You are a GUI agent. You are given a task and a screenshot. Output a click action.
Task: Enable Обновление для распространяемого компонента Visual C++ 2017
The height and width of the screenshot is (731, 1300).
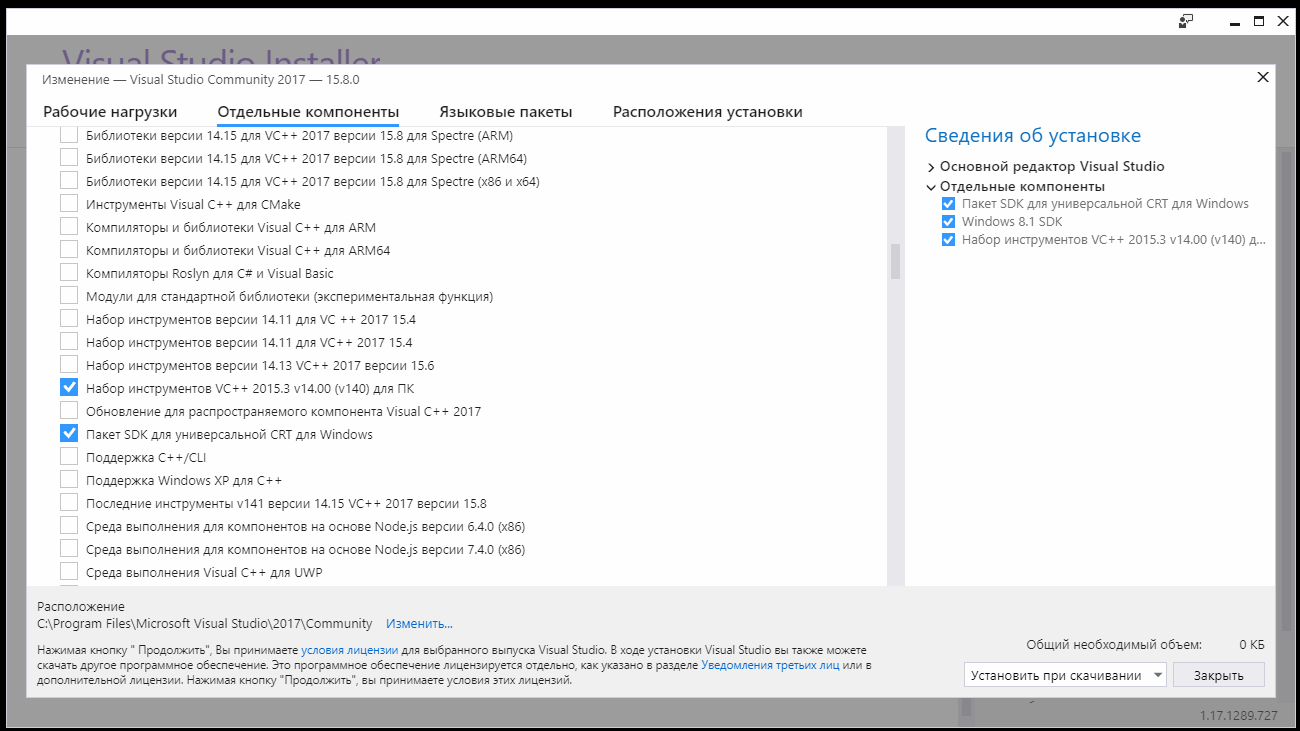(69, 411)
